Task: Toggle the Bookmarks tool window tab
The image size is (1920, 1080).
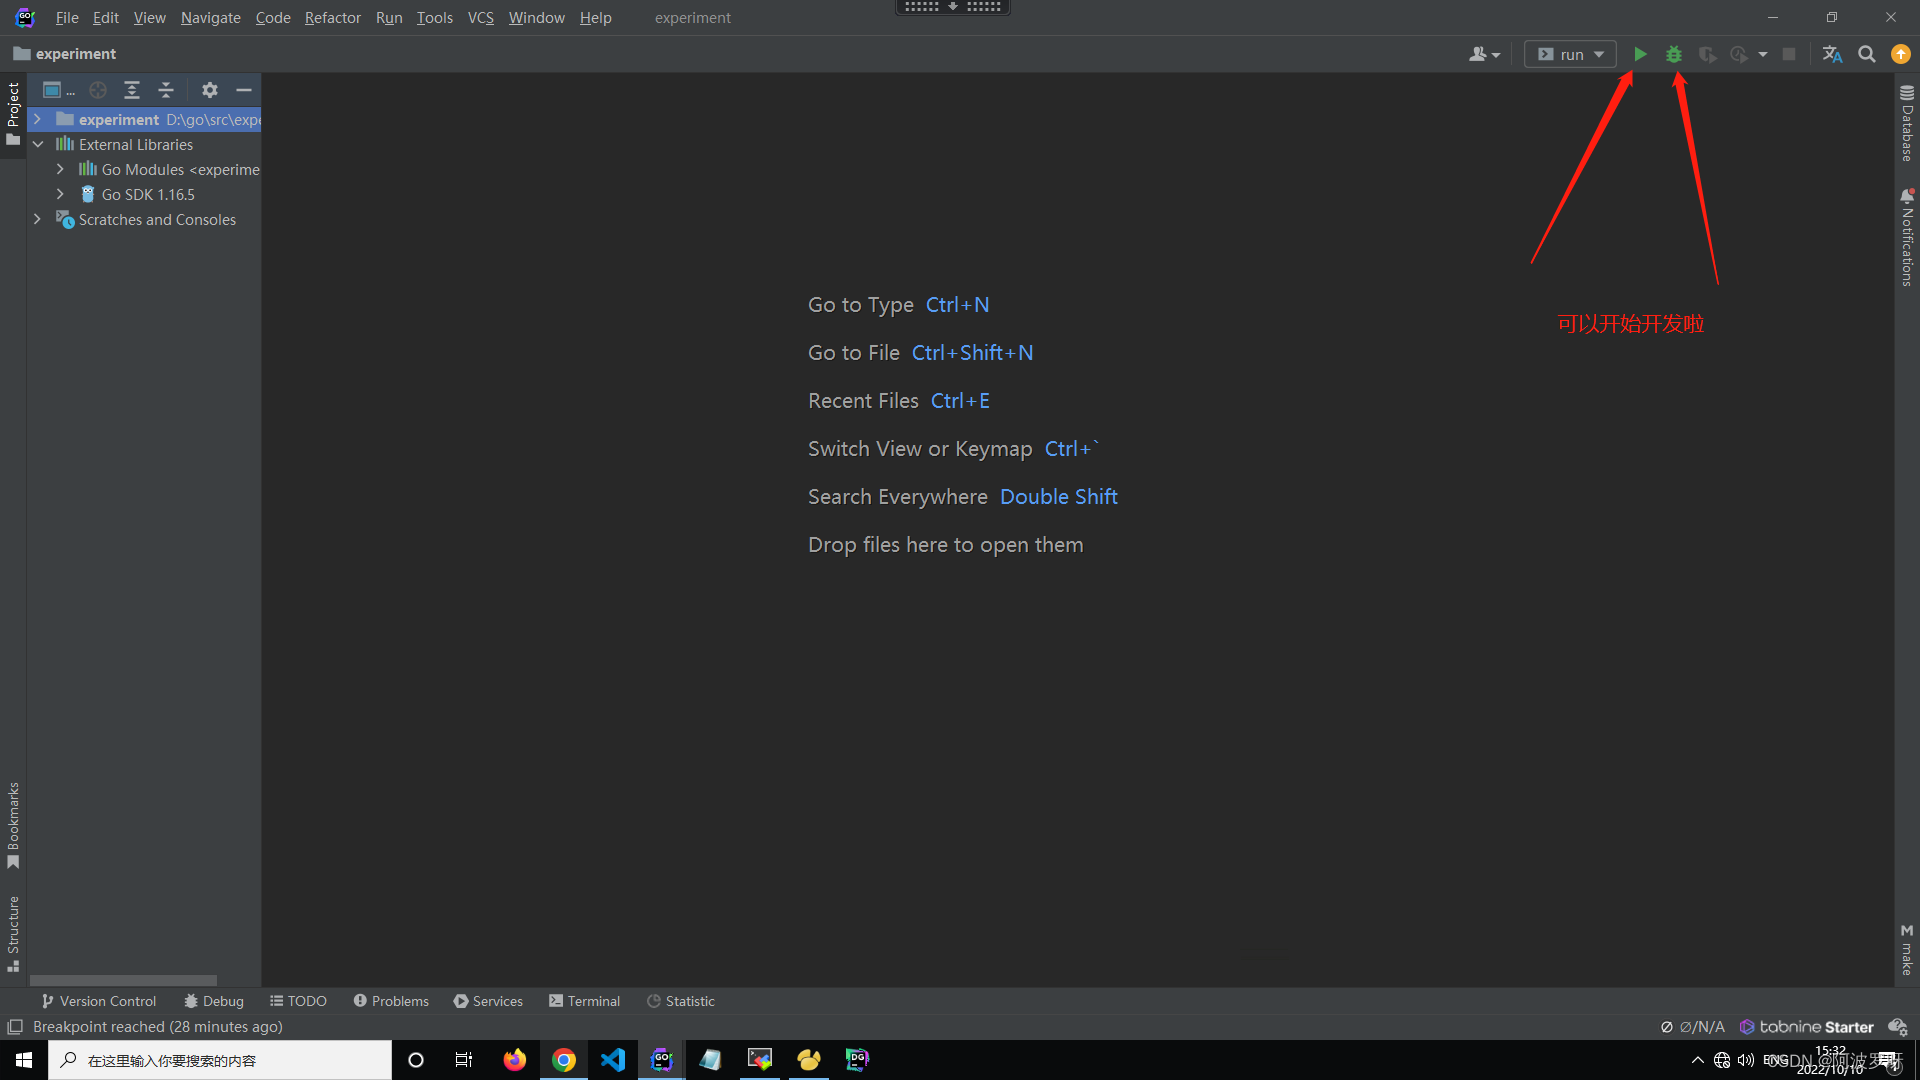Action: click(13, 825)
